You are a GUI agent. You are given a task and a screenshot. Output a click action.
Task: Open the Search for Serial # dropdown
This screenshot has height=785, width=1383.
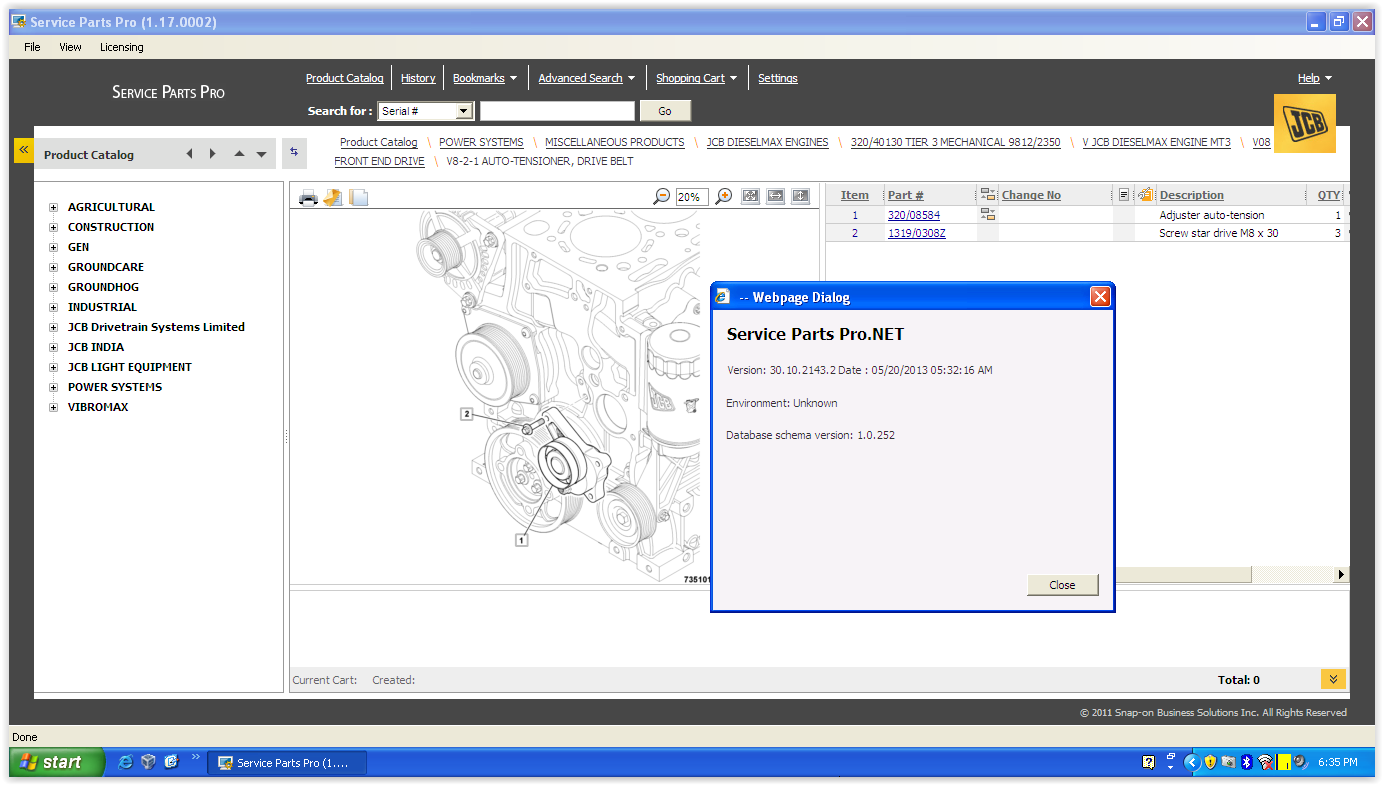[464, 111]
